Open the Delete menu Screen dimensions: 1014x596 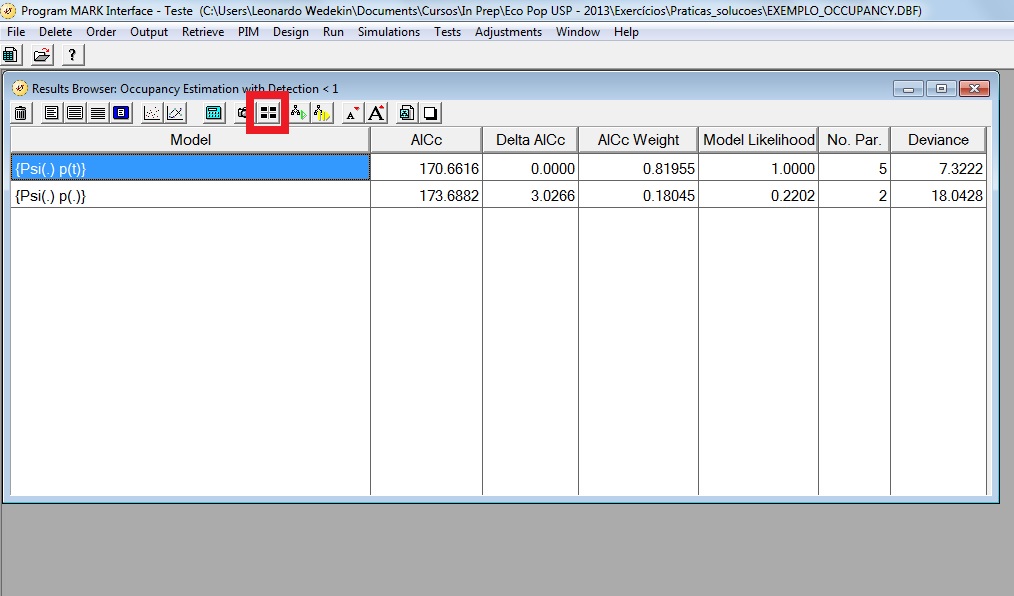pos(56,32)
